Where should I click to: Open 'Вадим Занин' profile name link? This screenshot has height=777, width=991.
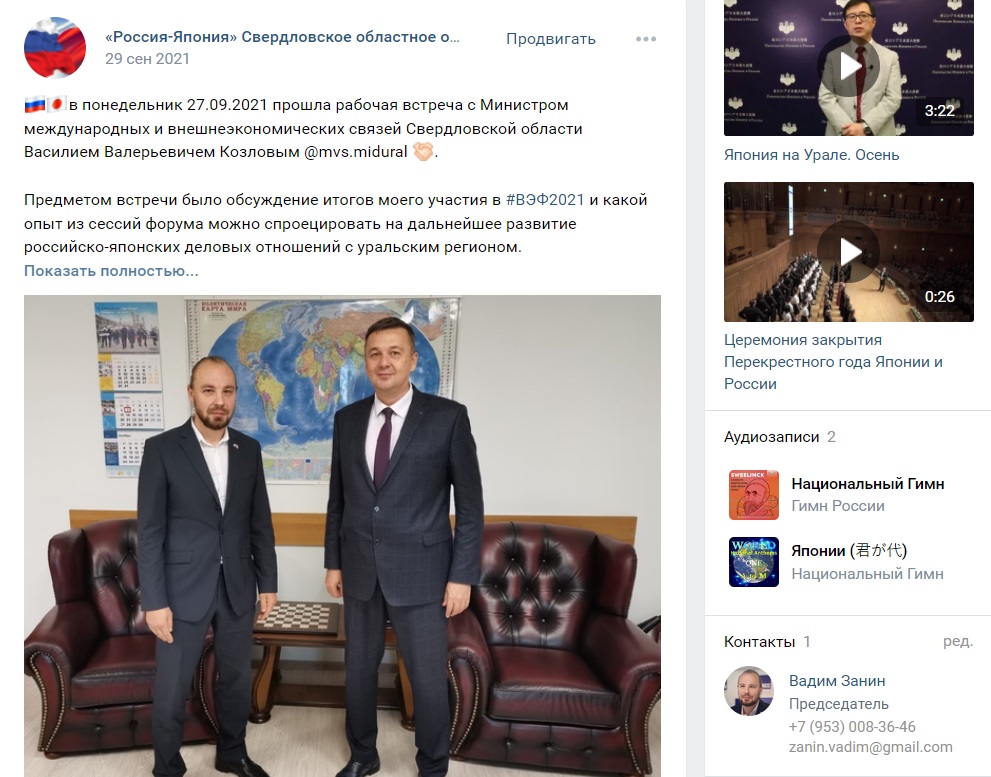point(837,681)
